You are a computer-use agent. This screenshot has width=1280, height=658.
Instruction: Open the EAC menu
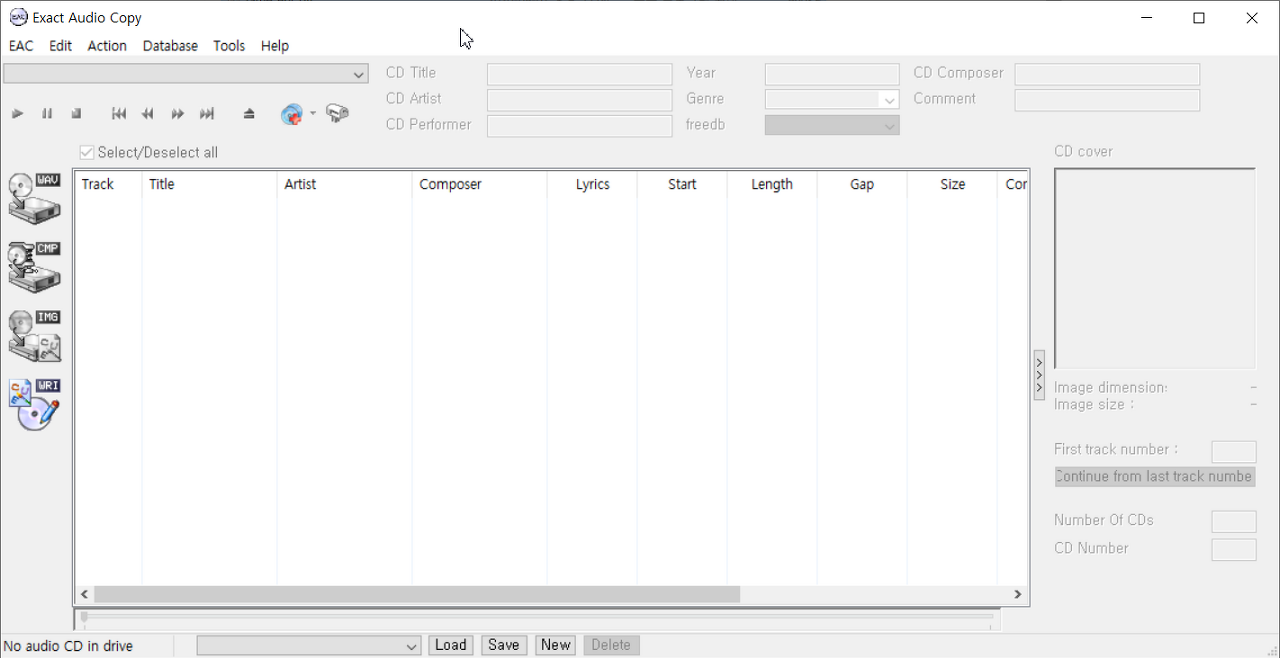point(21,46)
